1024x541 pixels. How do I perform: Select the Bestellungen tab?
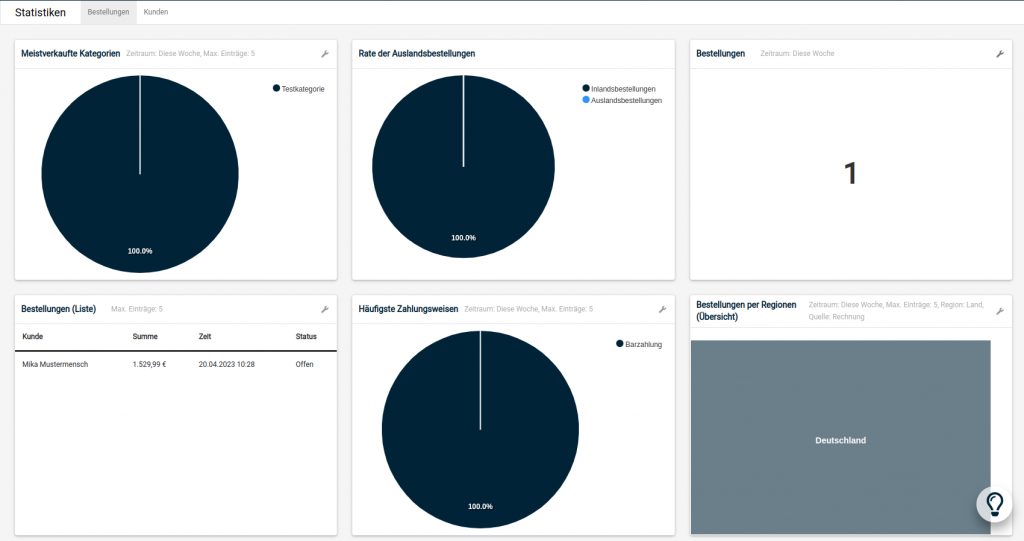108,12
